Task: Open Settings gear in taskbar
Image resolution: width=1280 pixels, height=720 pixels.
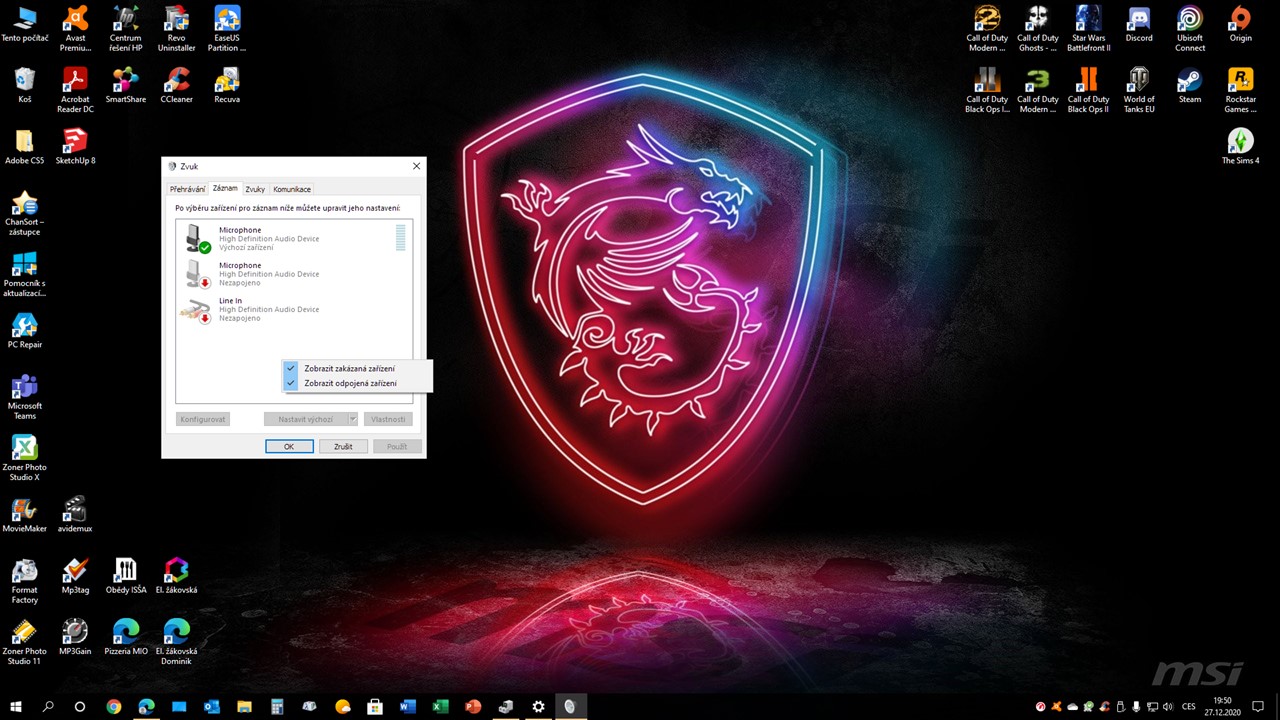Action: click(538, 706)
